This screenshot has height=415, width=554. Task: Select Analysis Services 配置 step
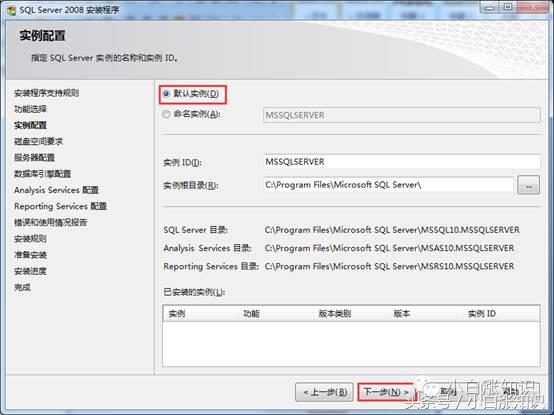point(56,190)
